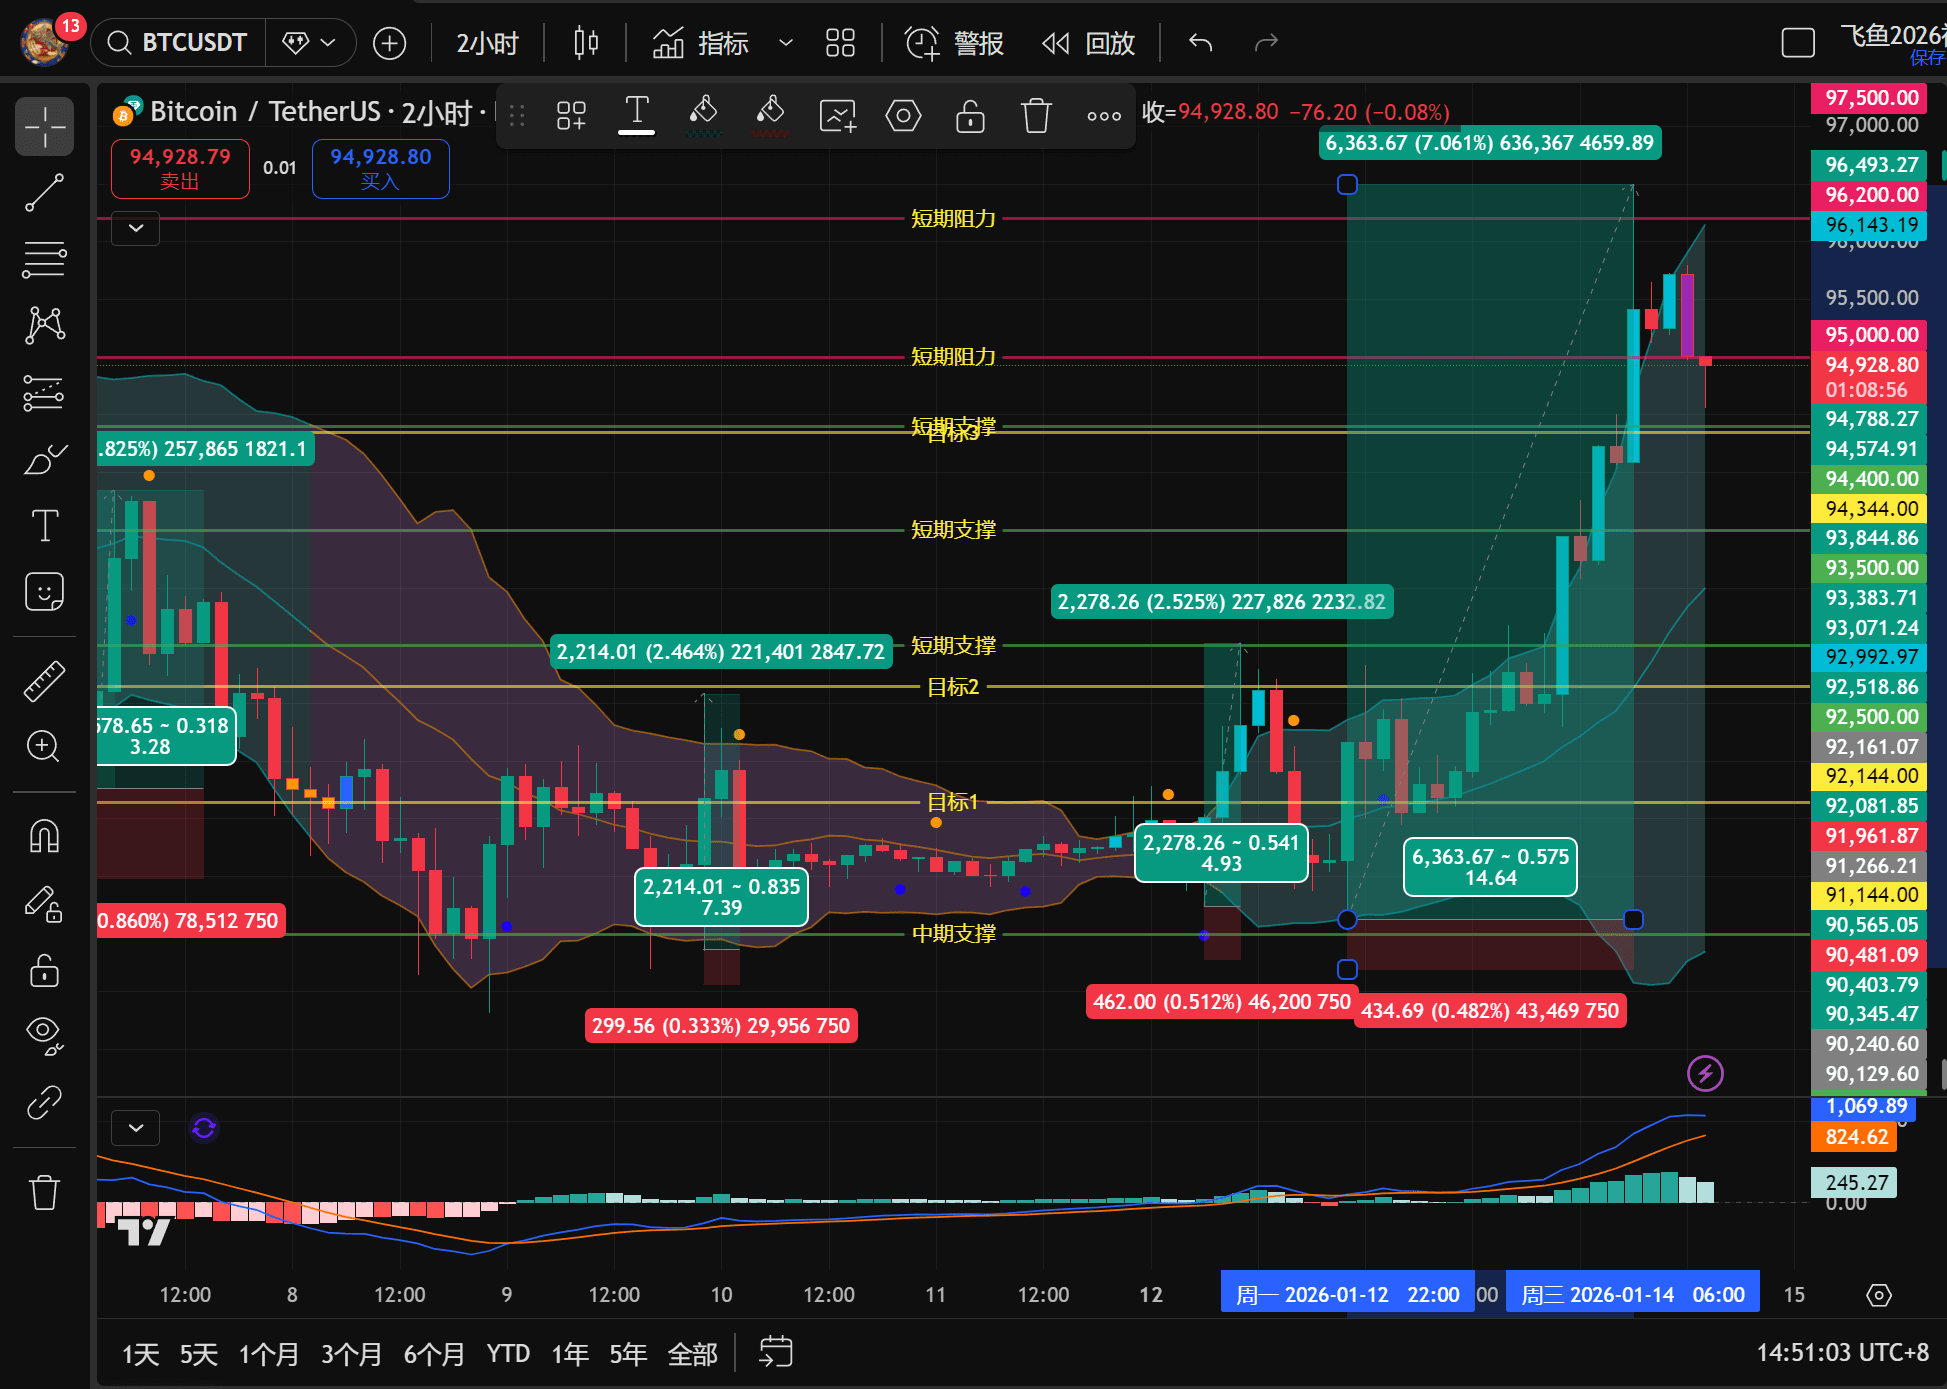Toggle lock all drawings padlock
The width and height of the screenshot is (1947, 1389).
point(44,970)
